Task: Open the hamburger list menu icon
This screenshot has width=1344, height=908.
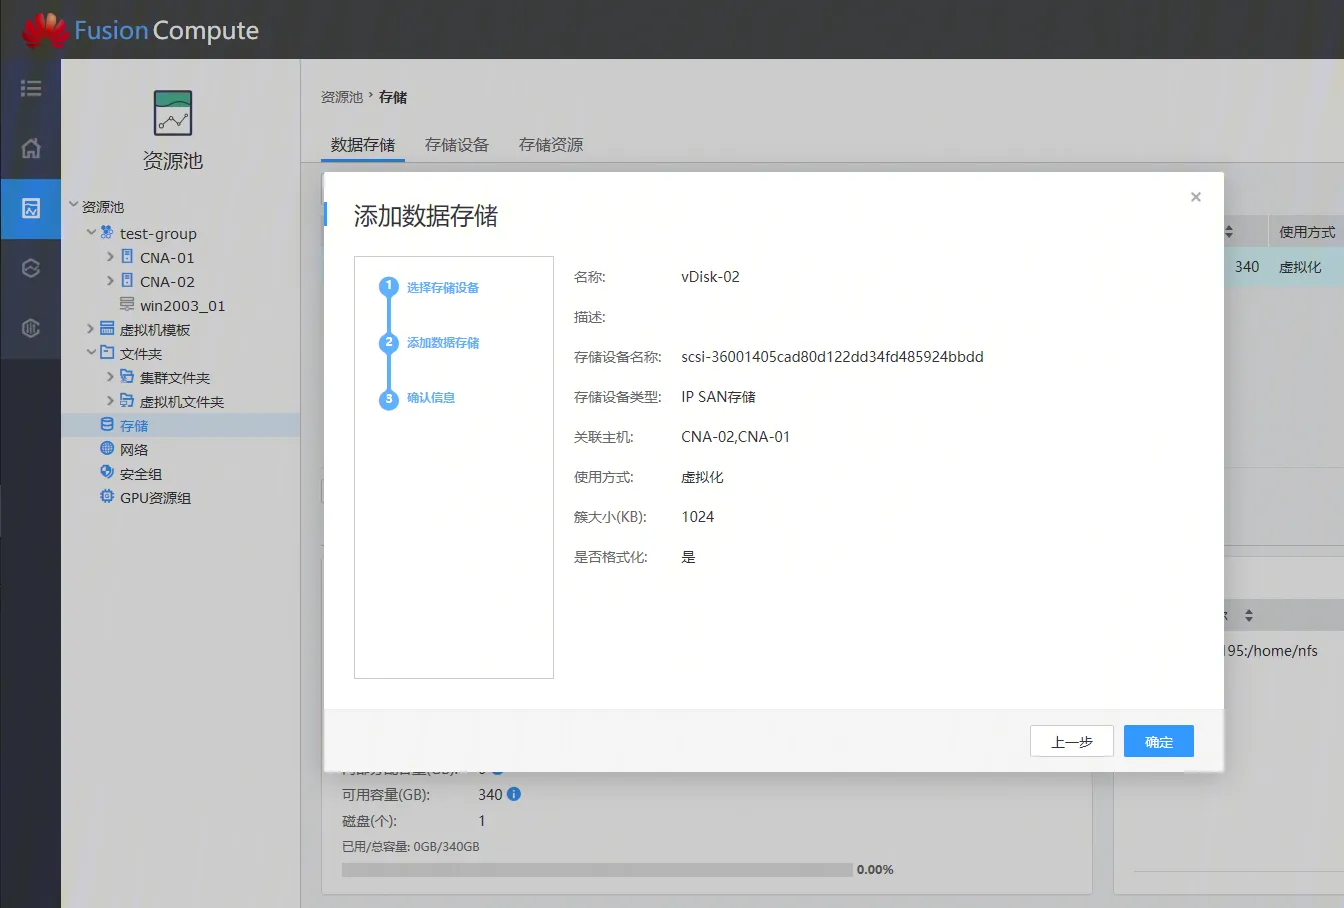Action: [31, 88]
